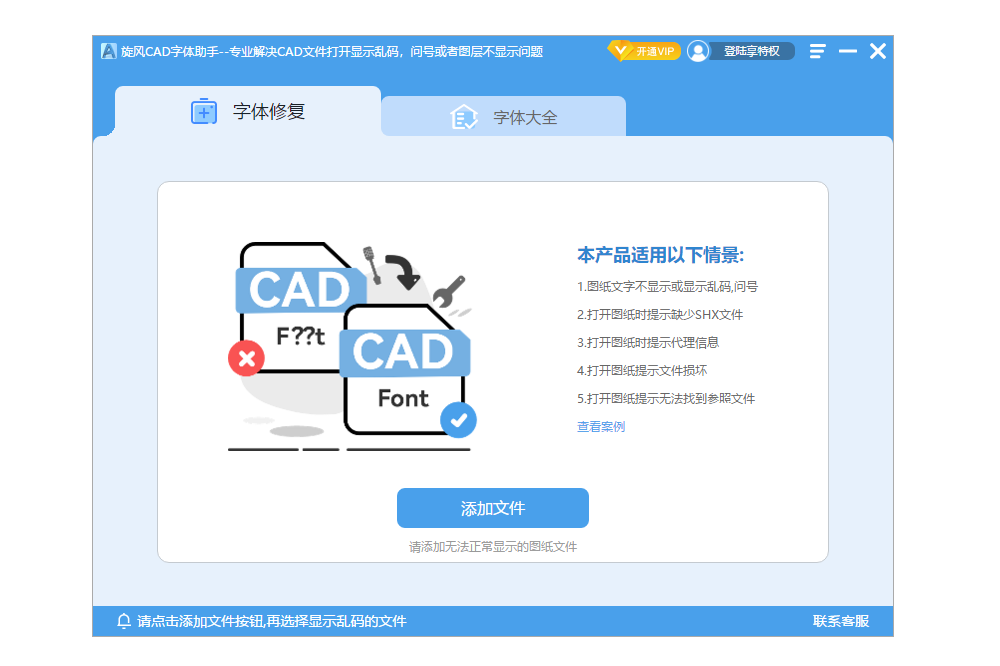Image resolution: width=1000 pixels, height=666 pixels.
Task: Click the 旋风CAD app logo in title bar
Action: tap(109, 51)
